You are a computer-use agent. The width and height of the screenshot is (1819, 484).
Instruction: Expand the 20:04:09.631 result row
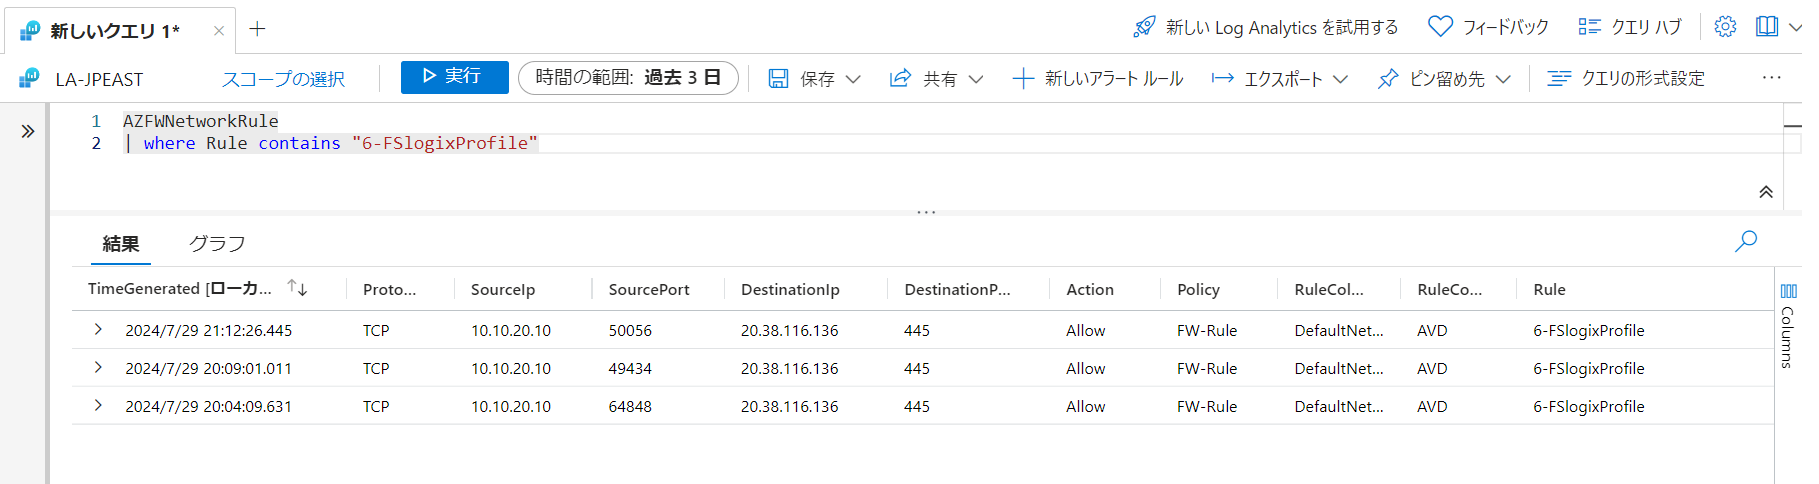click(x=98, y=406)
